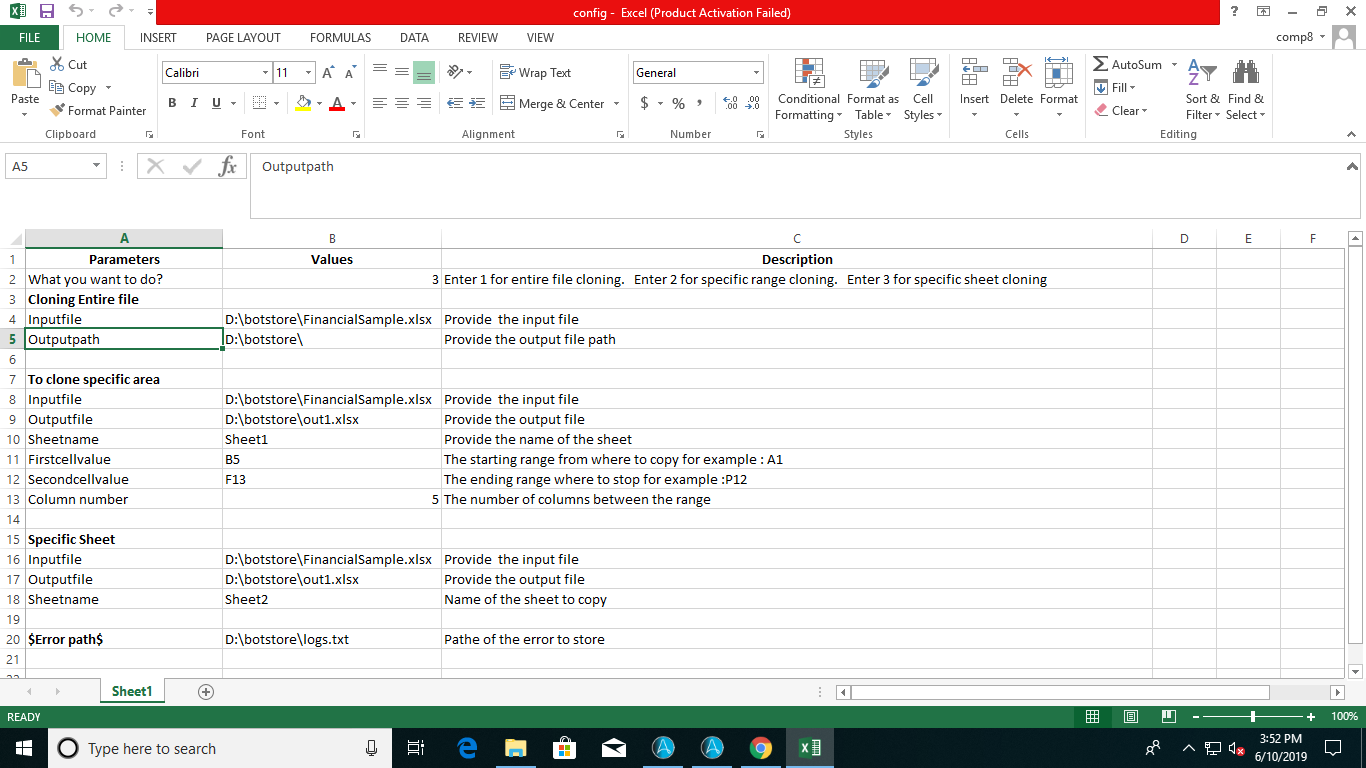The height and width of the screenshot is (768, 1366).
Task: Open the Format as Table gallery
Action: click(x=872, y=74)
